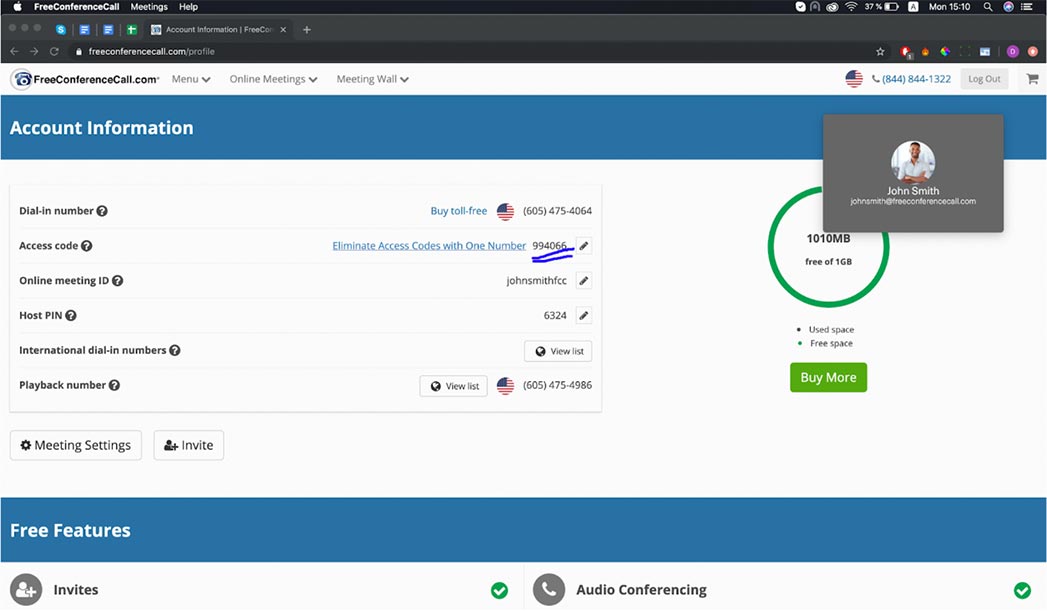
Task: Open the Online Meetings dropdown
Action: pyautogui.click(x=273, y=79)
